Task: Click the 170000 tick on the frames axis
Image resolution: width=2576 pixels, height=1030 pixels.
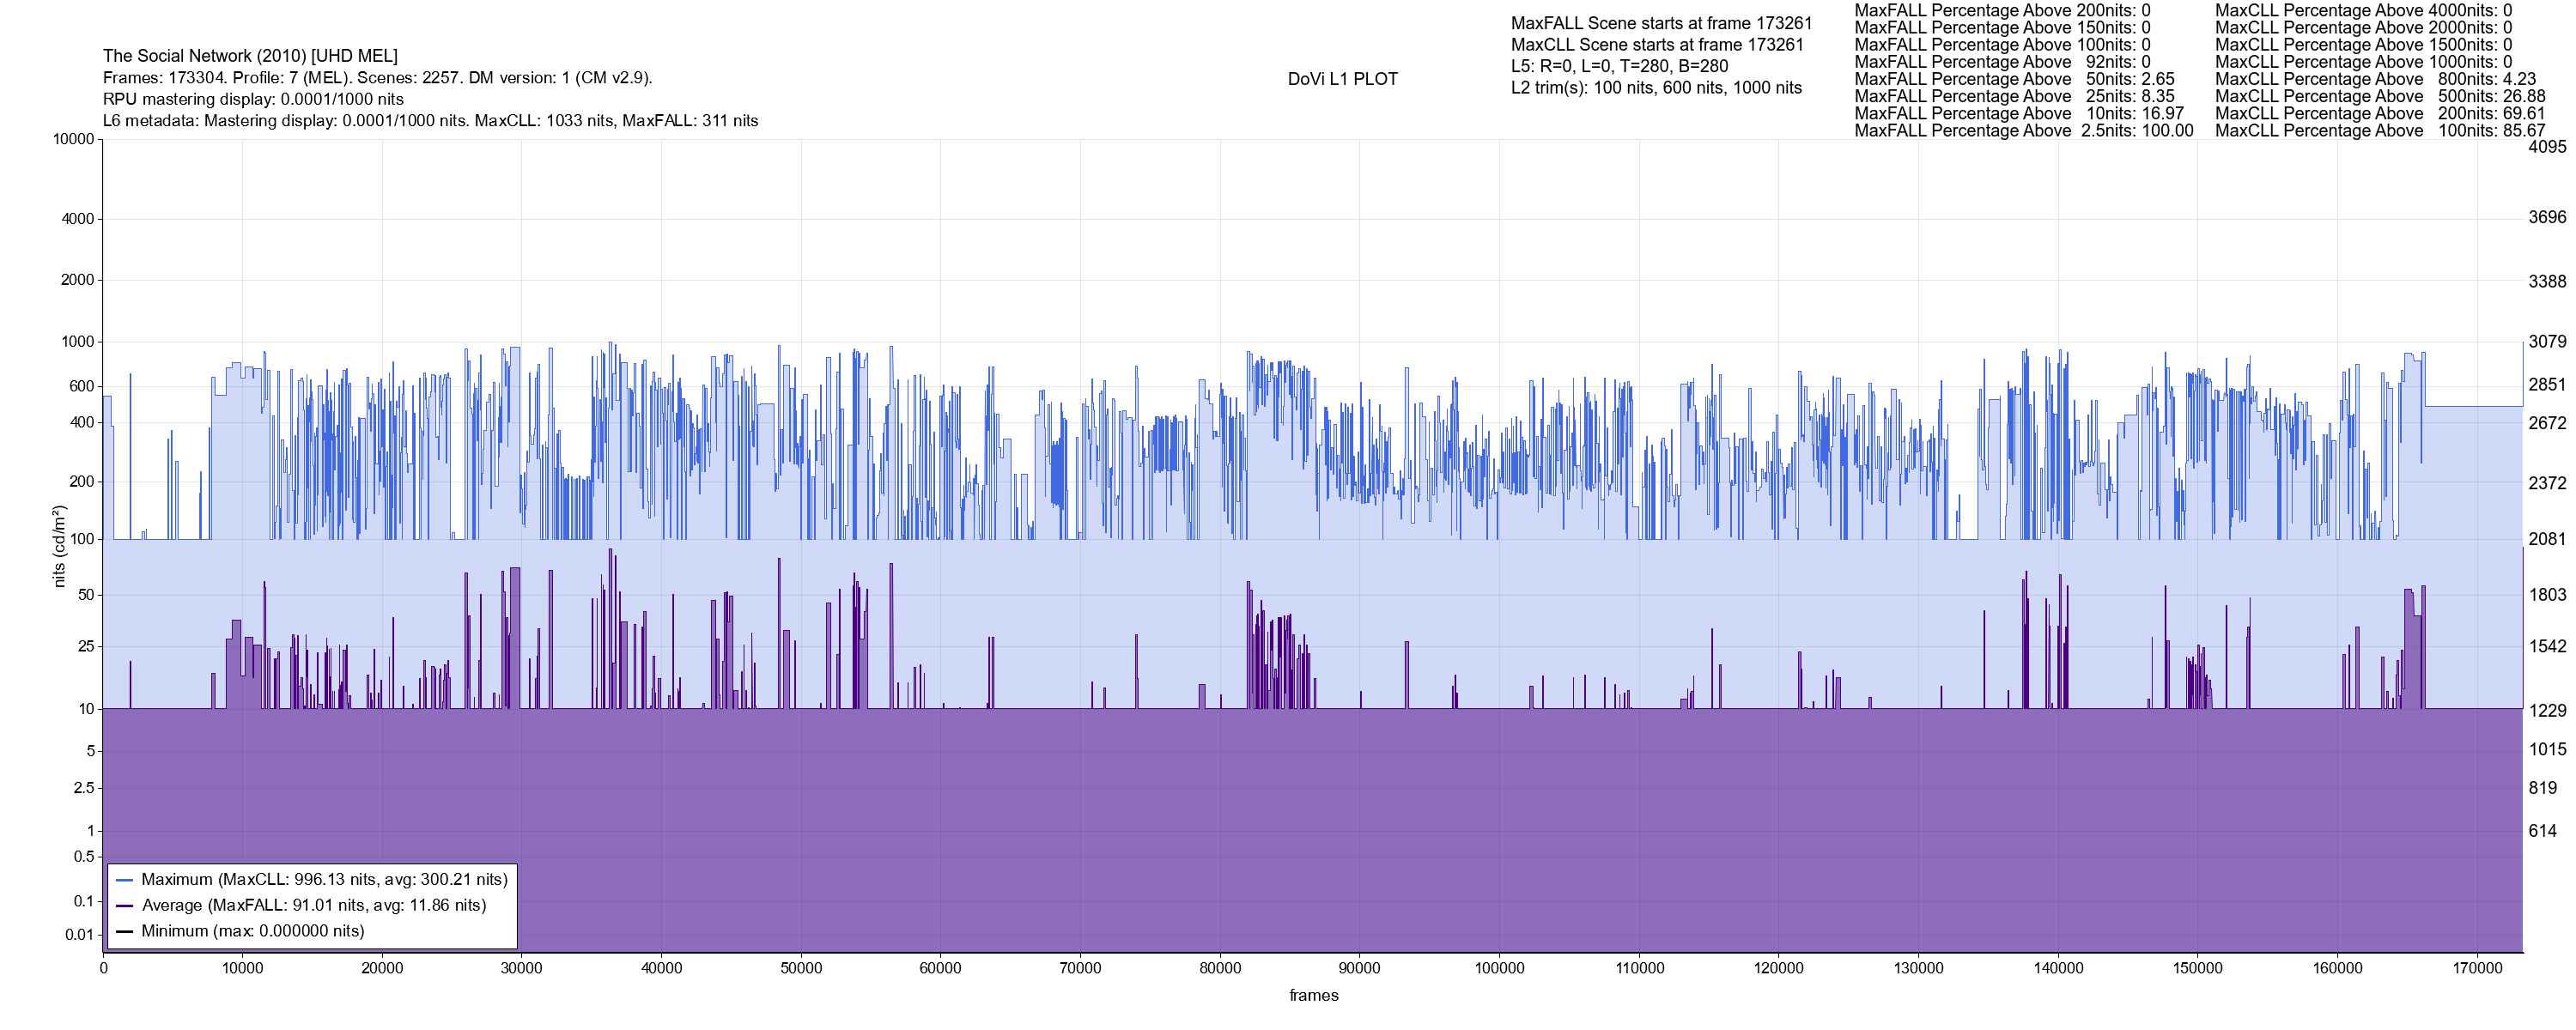Action: pos(2477,969)
